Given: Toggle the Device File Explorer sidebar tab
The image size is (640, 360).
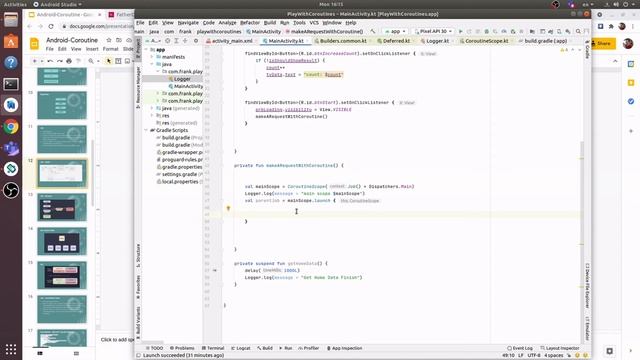Looking at the screenshot, I should pos(587,285).
